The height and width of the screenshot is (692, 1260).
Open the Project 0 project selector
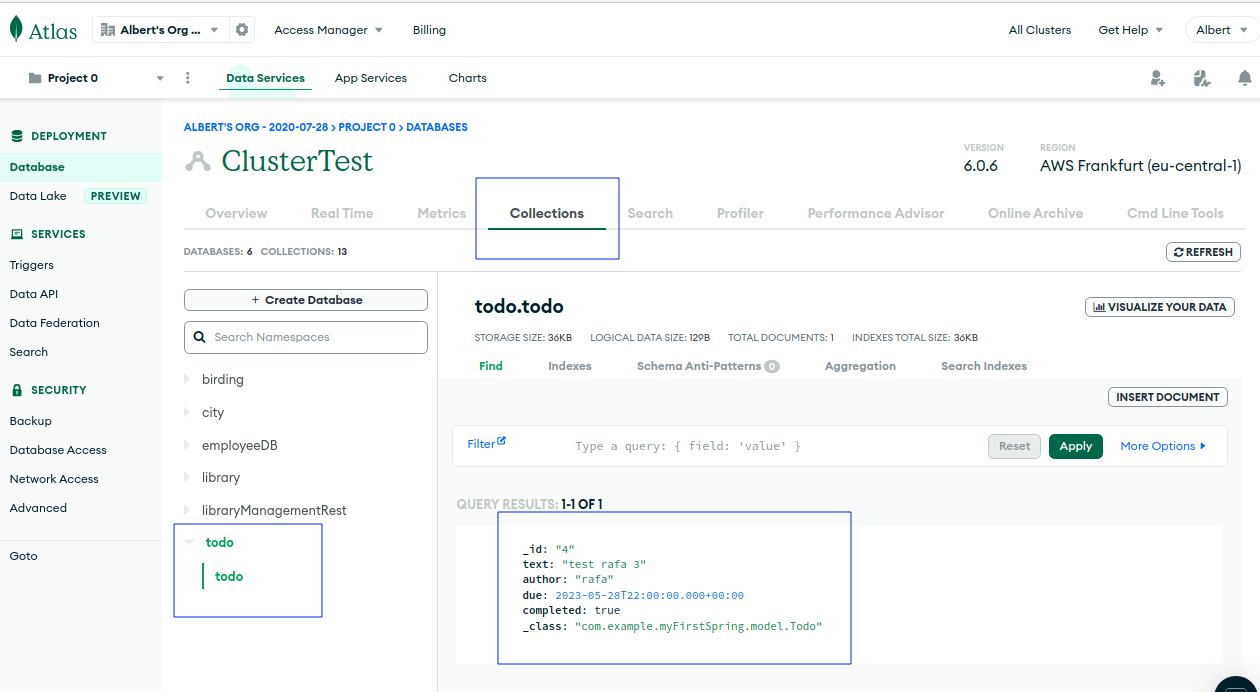tap(96, 78)
